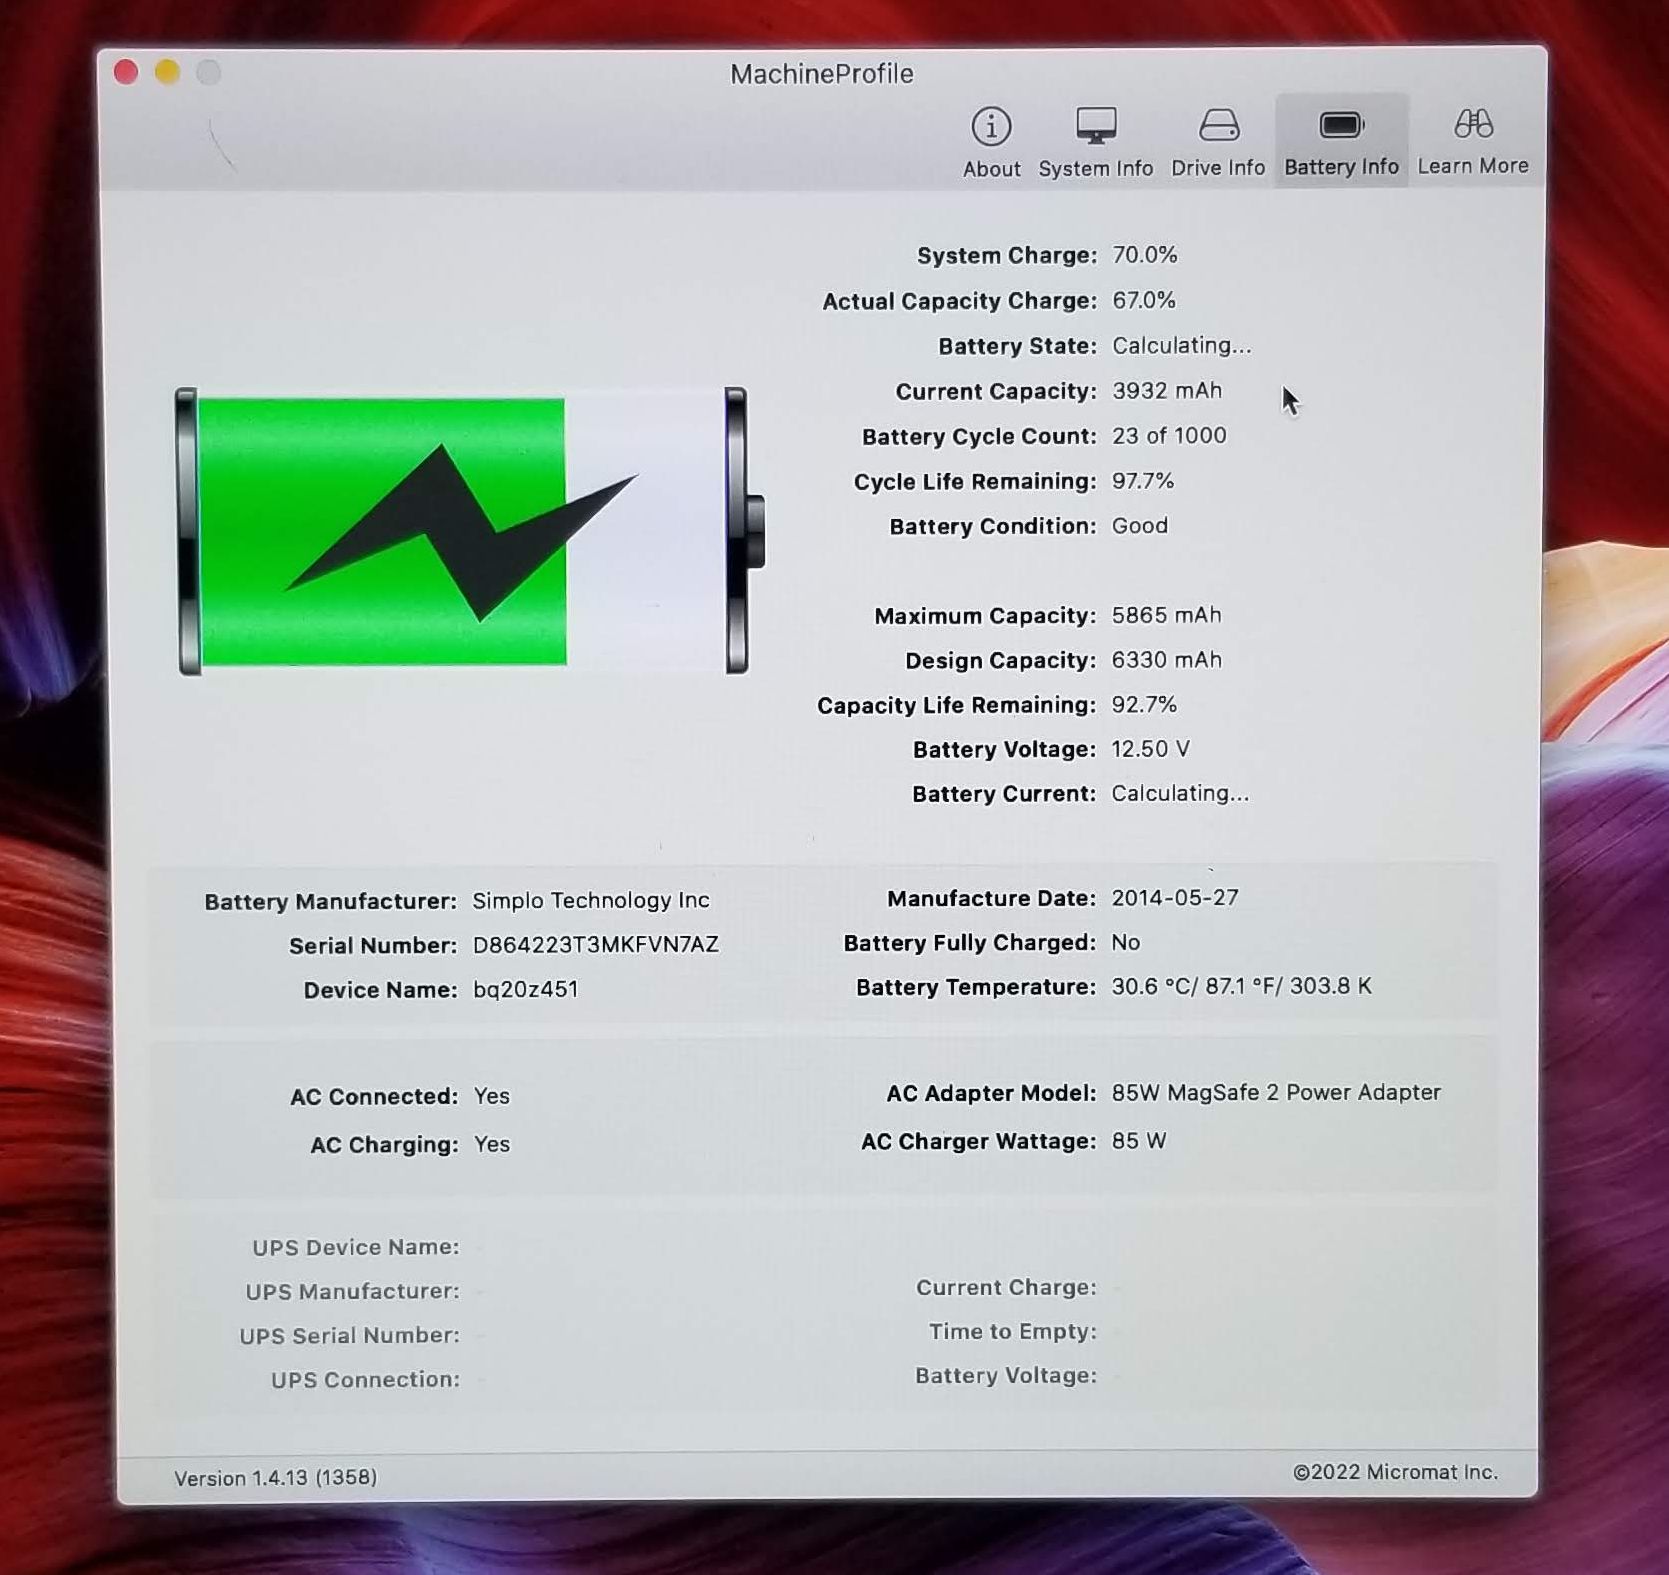Open the About info icon
Viewport: 1669px width, 1575px height.
[x=991, y=128]
